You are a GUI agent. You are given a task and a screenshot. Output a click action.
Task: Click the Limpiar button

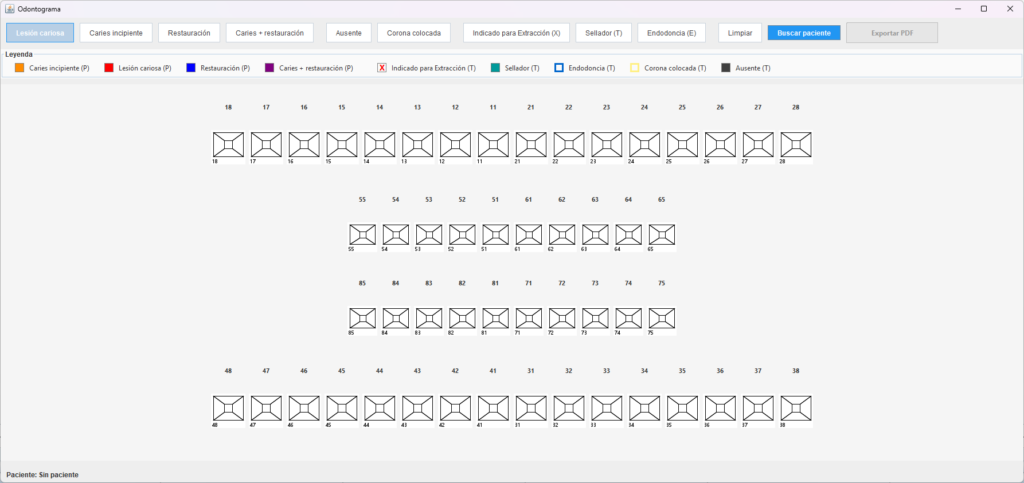(740, 33)
